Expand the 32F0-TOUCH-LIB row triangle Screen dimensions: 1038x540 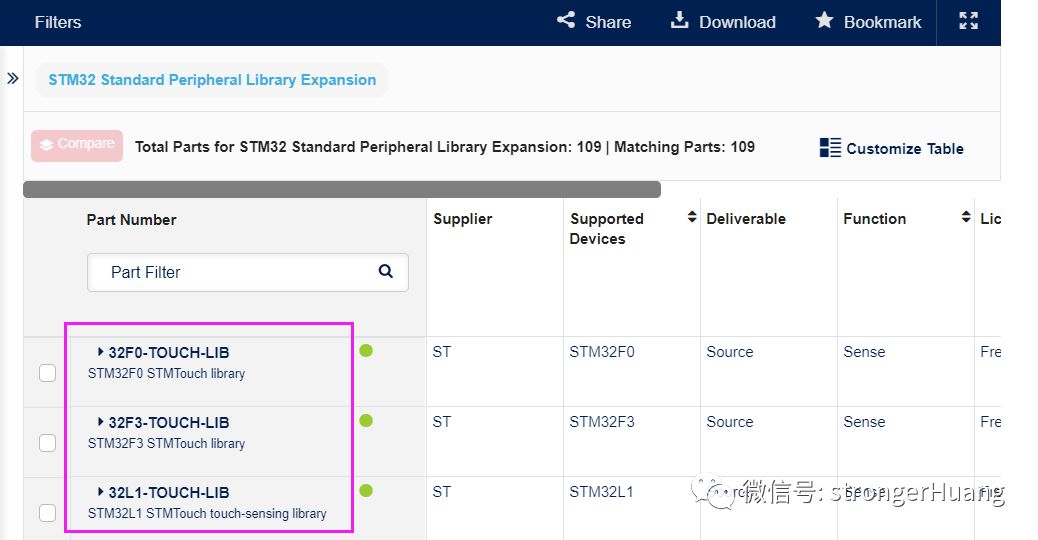click(101, 351)
